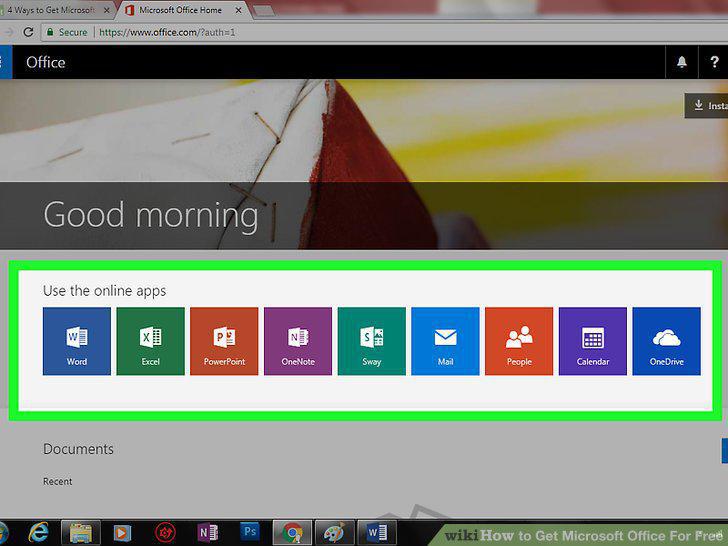
Task: Click the Office header title
Action: [46, 62]
